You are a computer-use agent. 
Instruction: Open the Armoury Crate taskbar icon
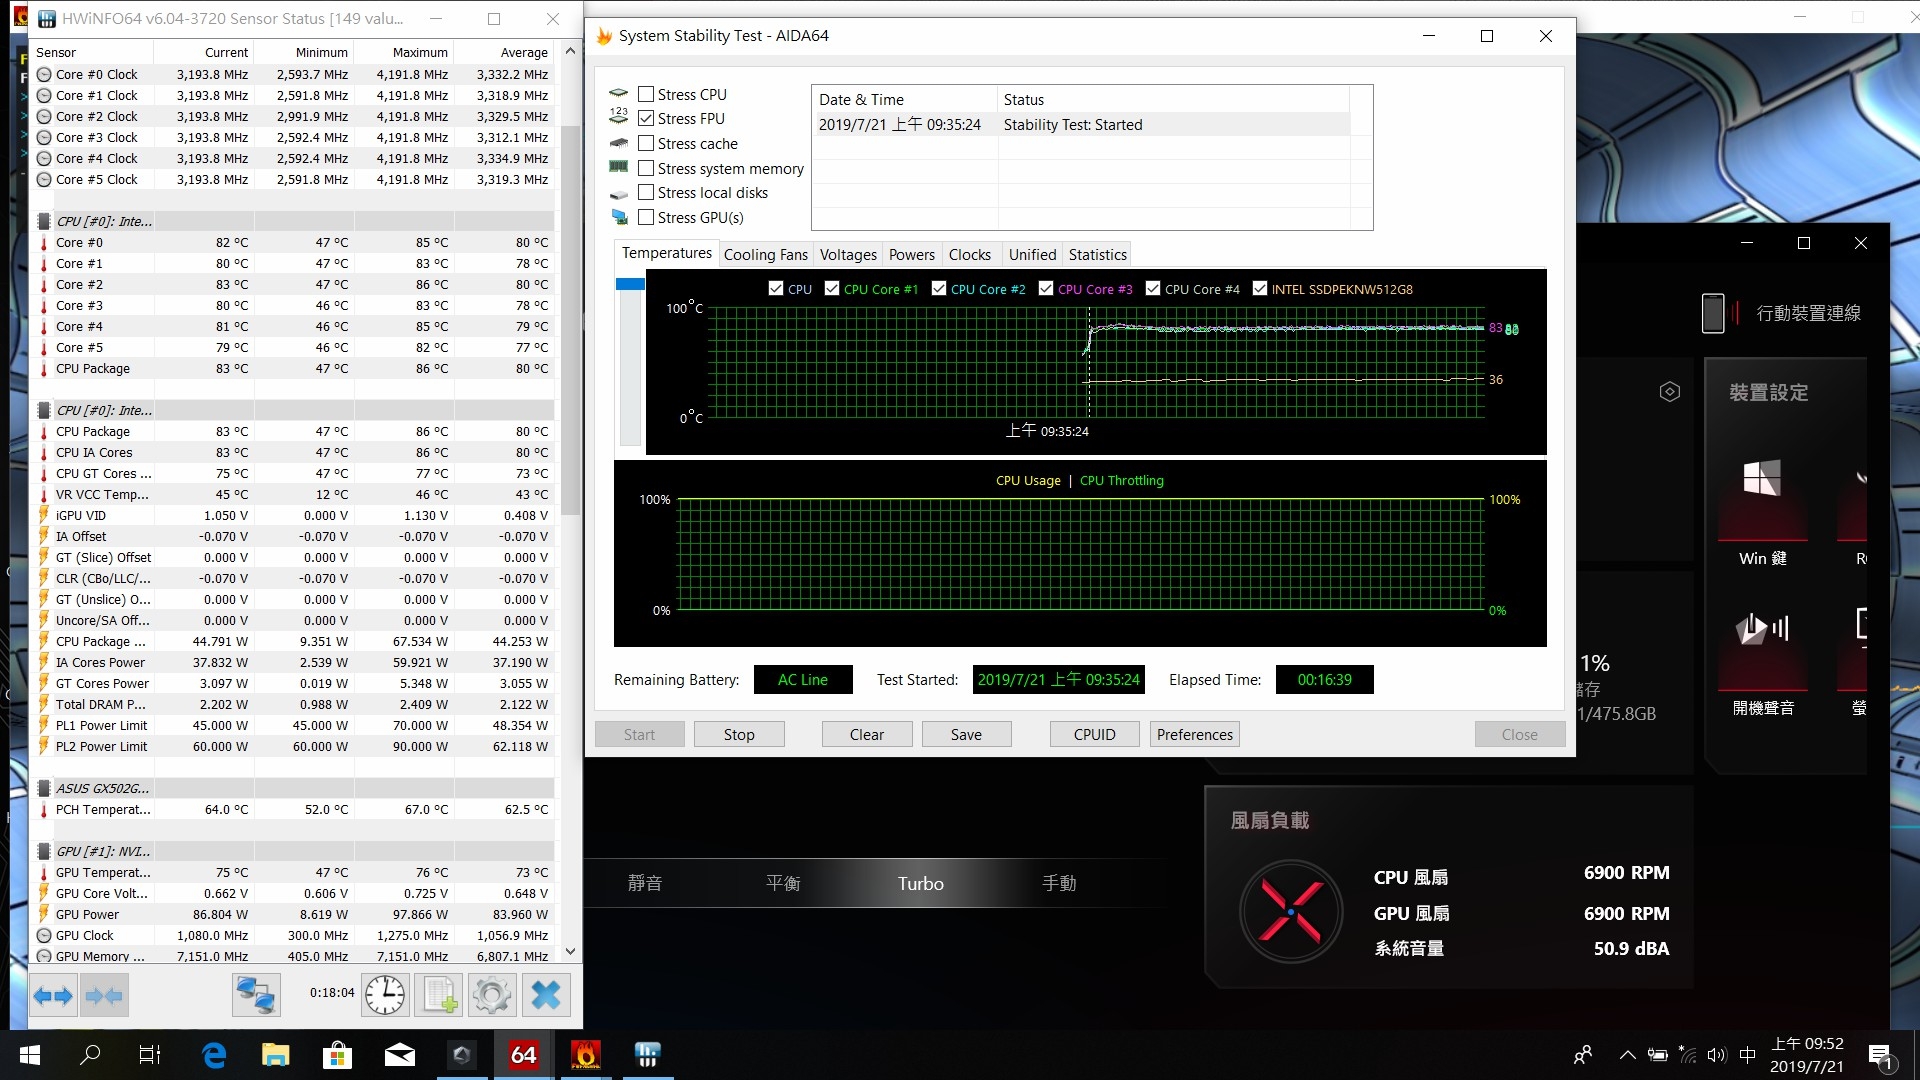(461, 1055)
